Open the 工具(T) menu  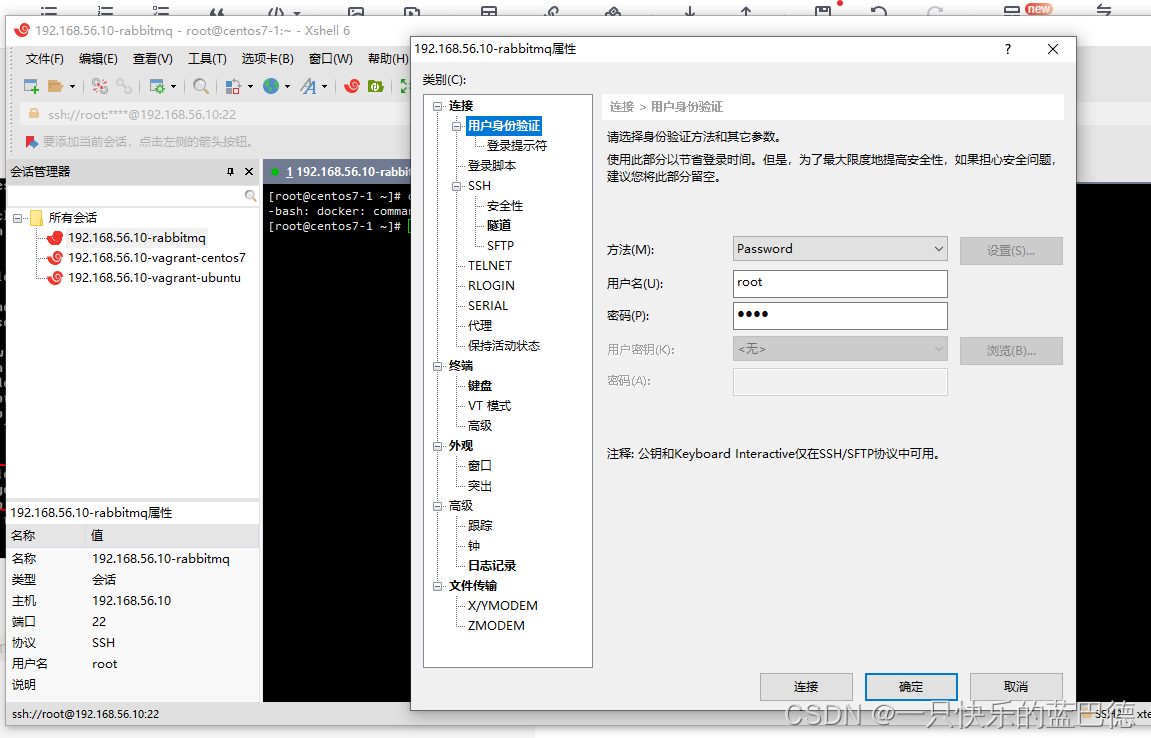207,58
